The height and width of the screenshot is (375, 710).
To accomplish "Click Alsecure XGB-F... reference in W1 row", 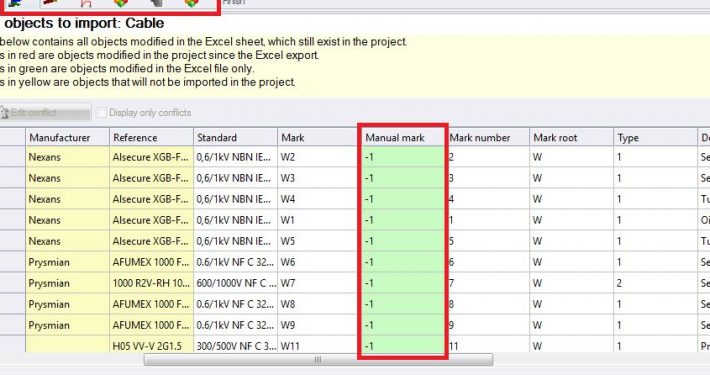I will (151, 220).
